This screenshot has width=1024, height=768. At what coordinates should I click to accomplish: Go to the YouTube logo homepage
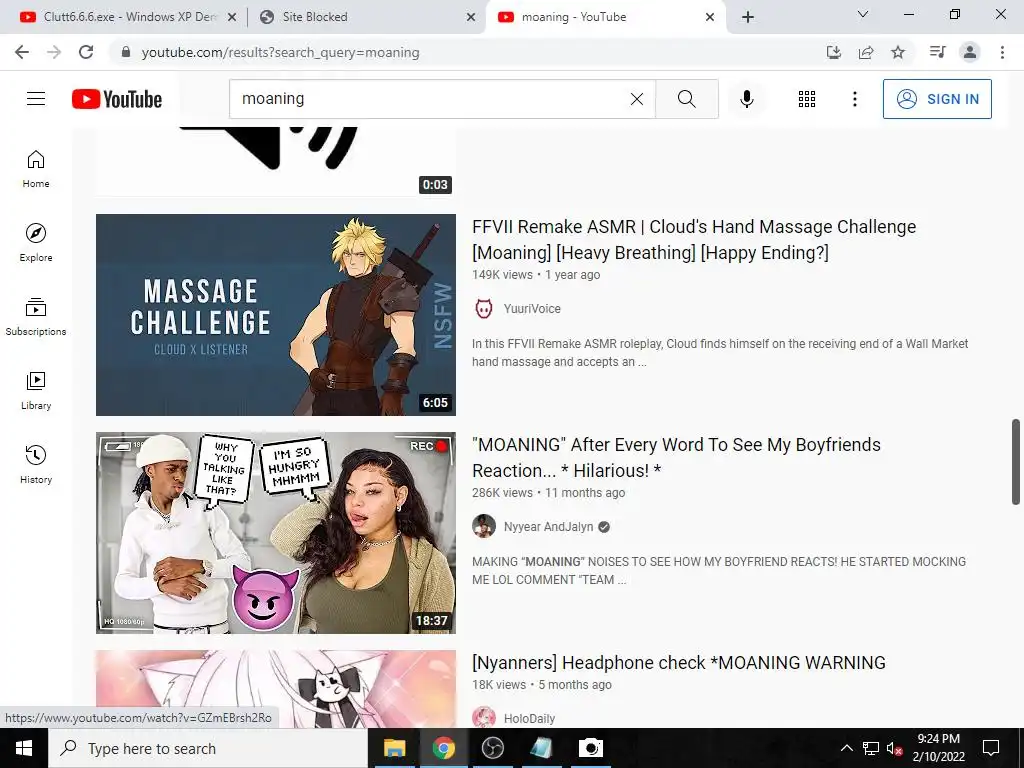point(117,99)
